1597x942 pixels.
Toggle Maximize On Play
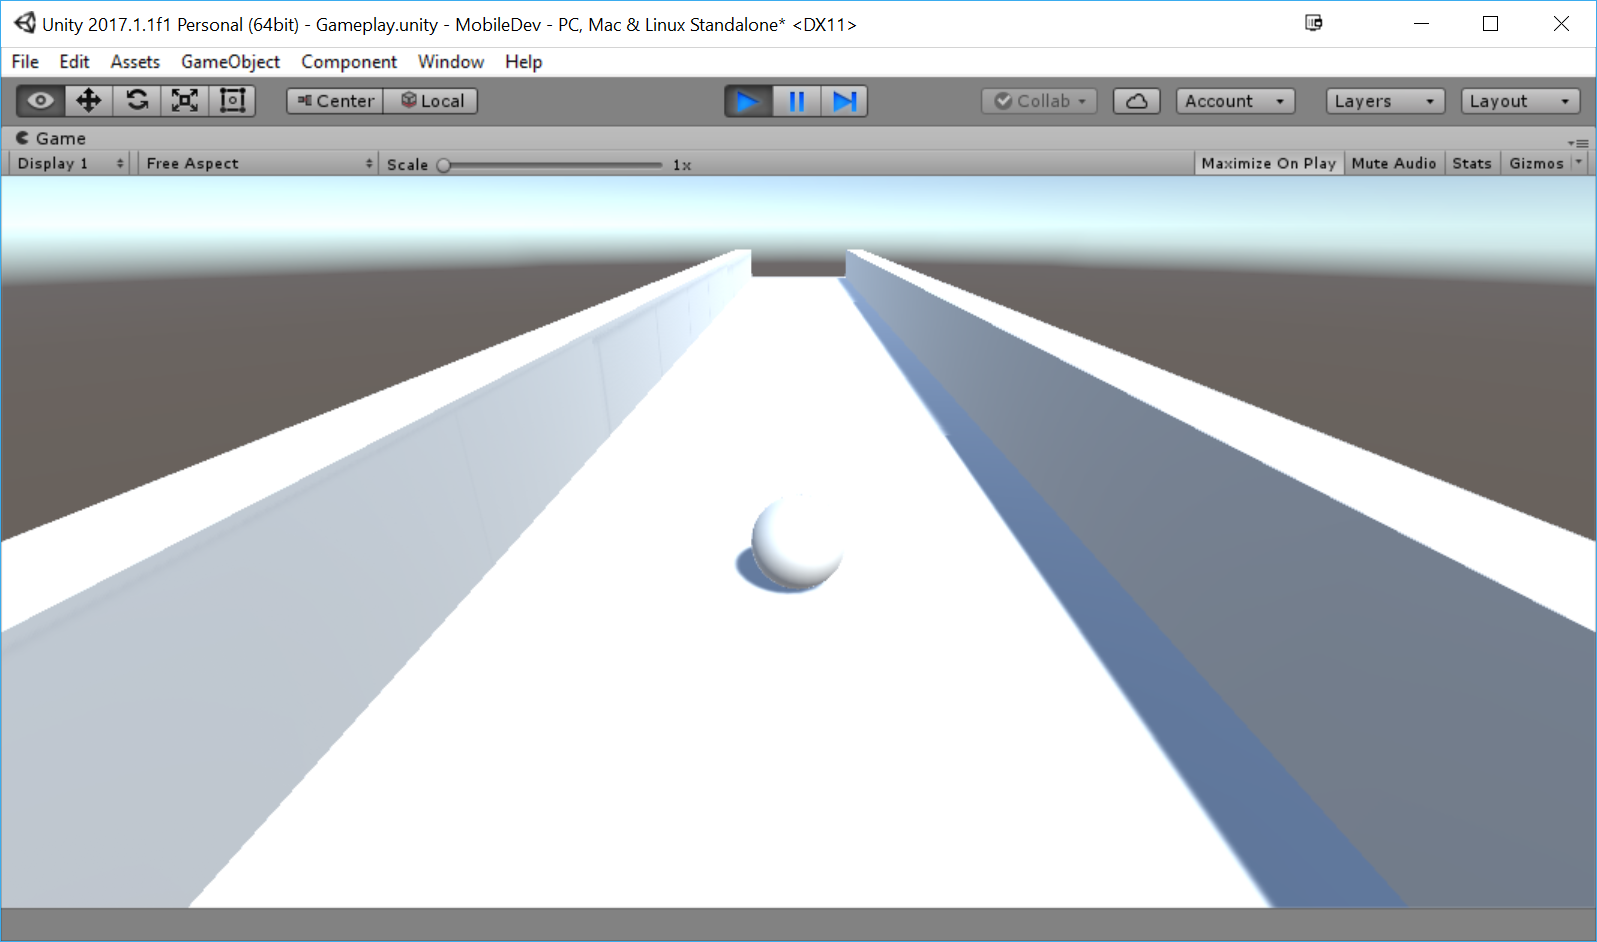tap(1268, 163)
